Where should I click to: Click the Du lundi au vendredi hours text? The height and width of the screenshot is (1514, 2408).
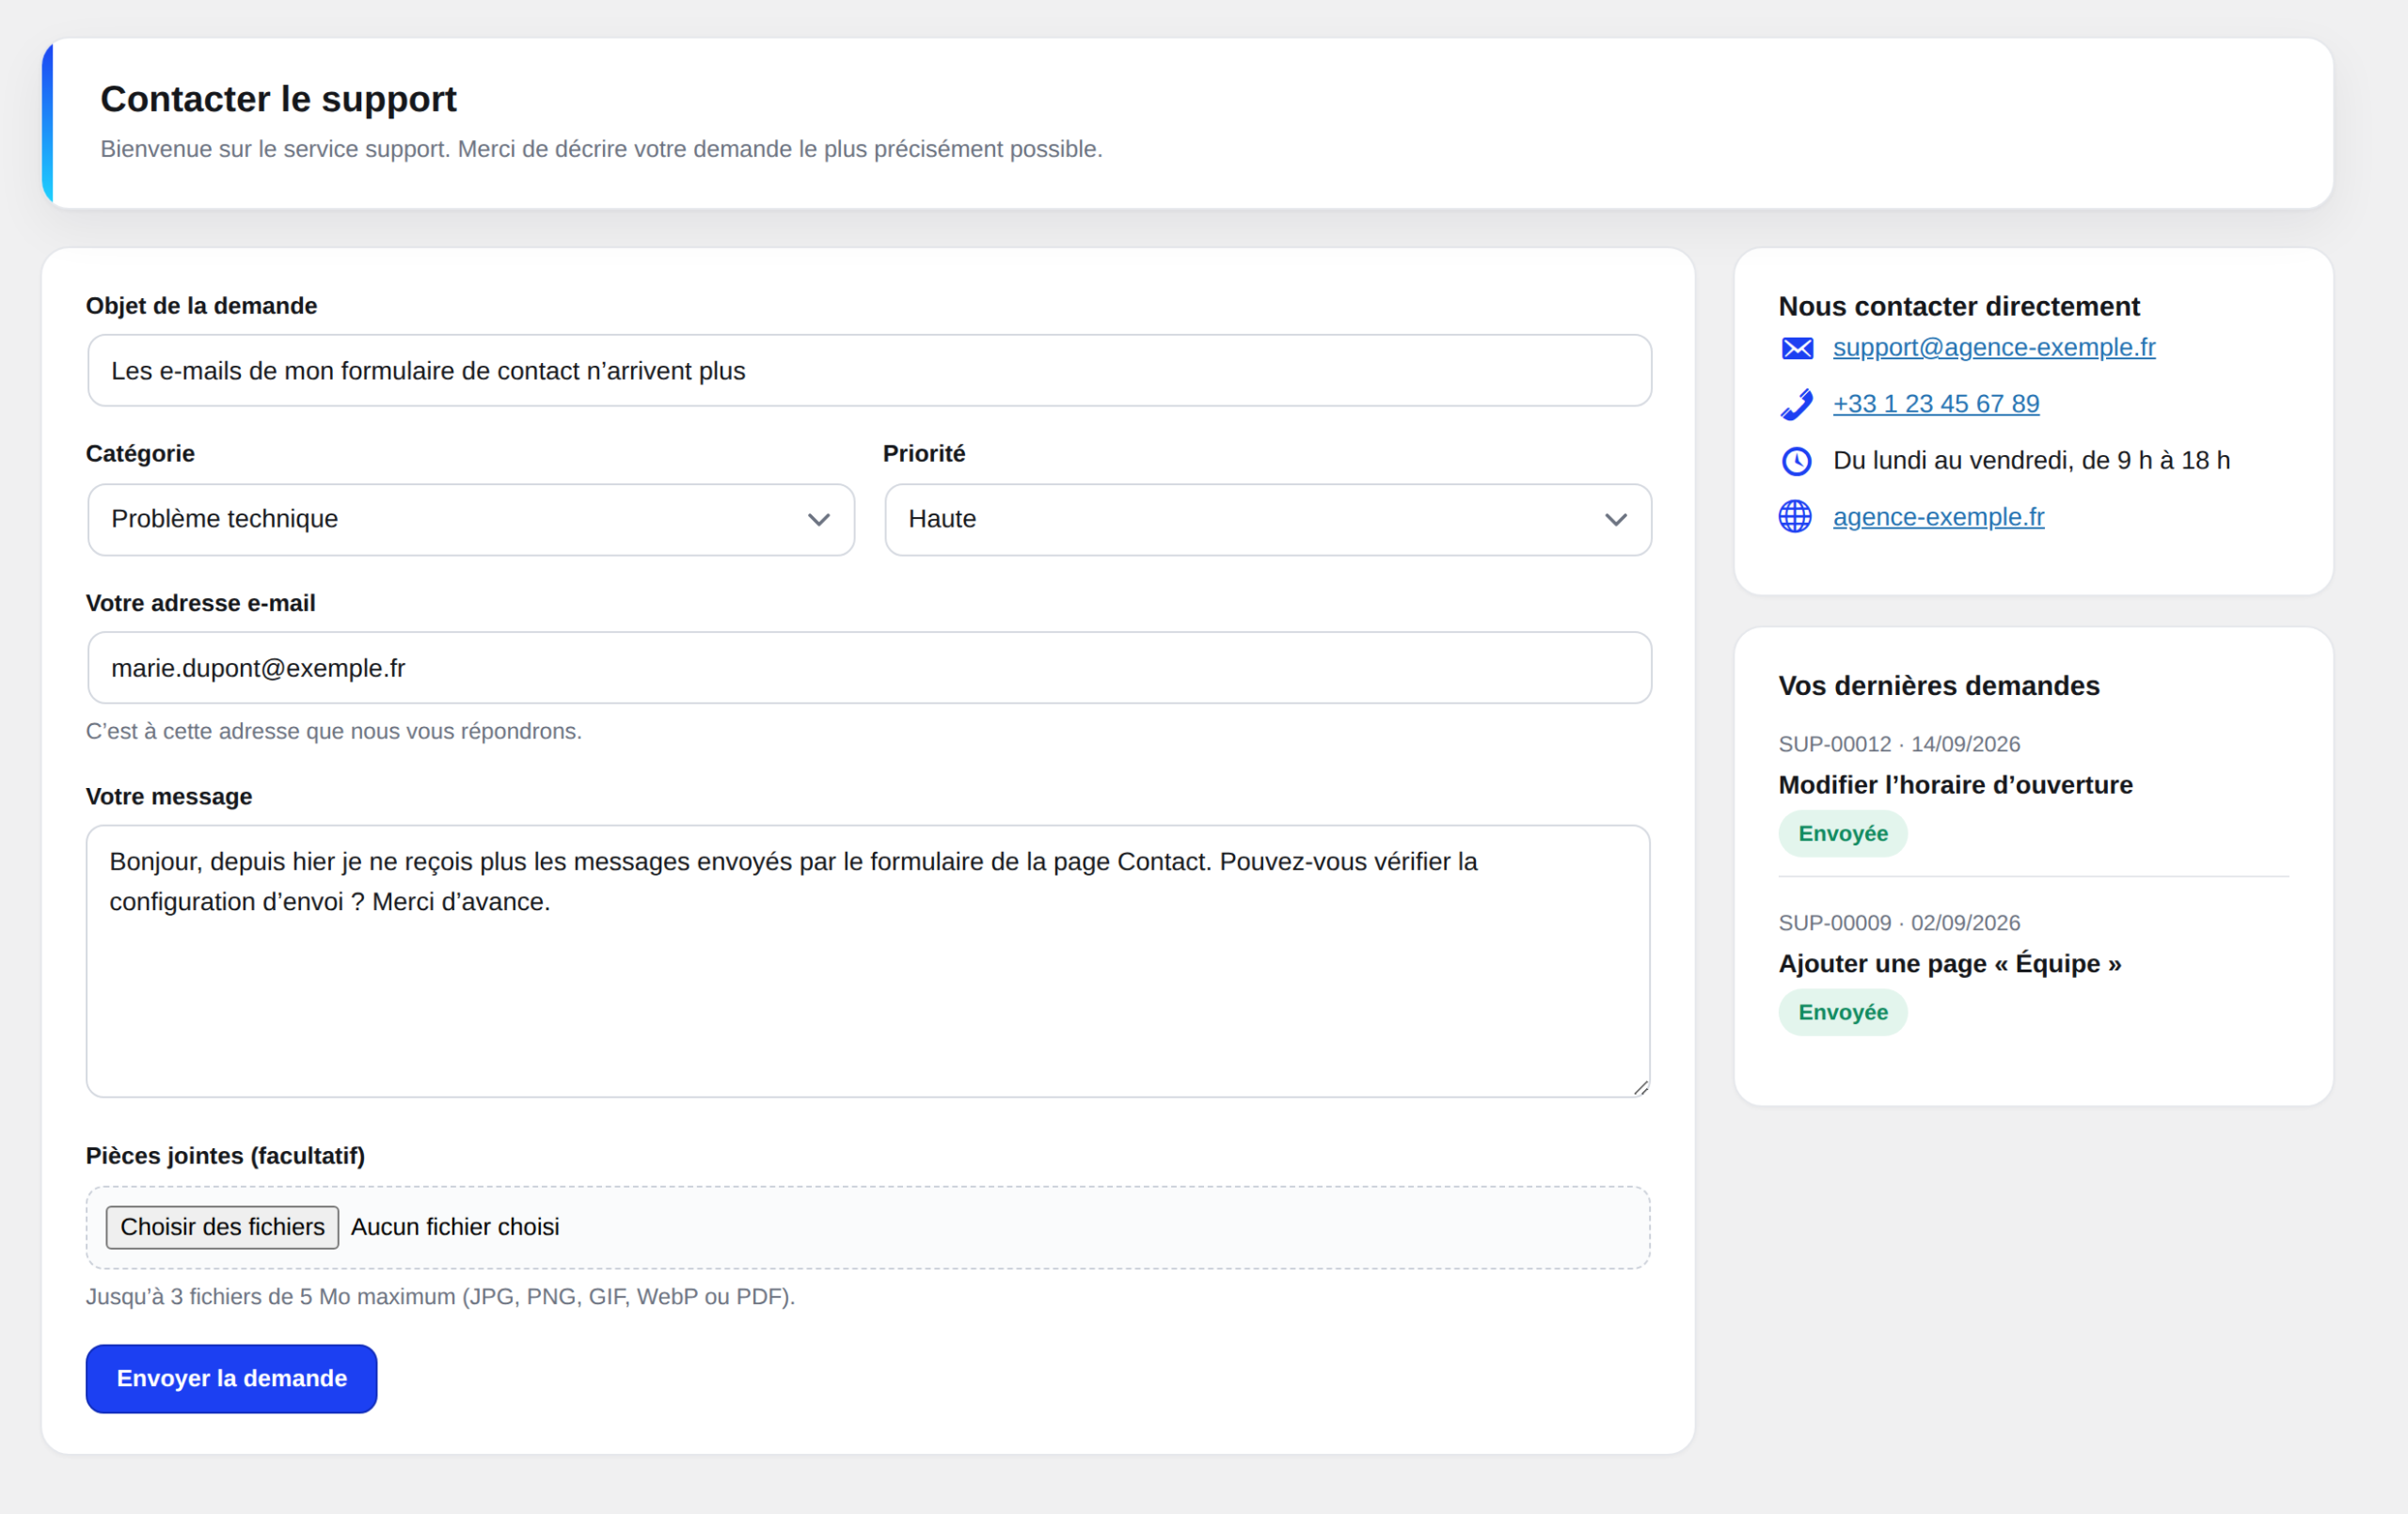click(x=2032, y=461)
